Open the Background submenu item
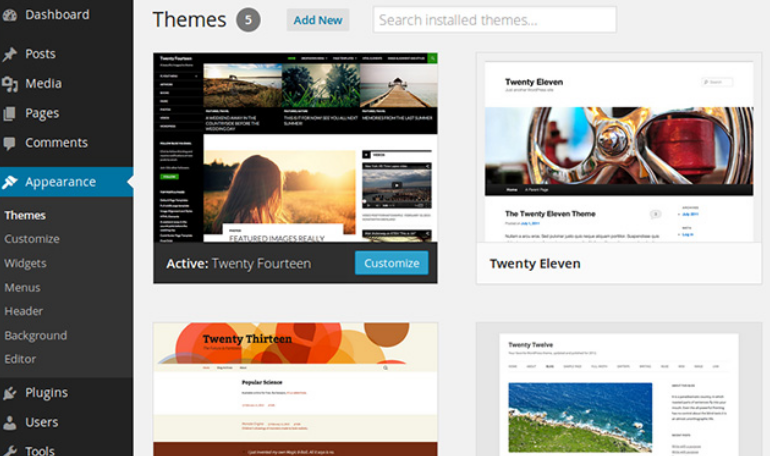The width and height of the screenshot is (770, 456). coord(36,336)
